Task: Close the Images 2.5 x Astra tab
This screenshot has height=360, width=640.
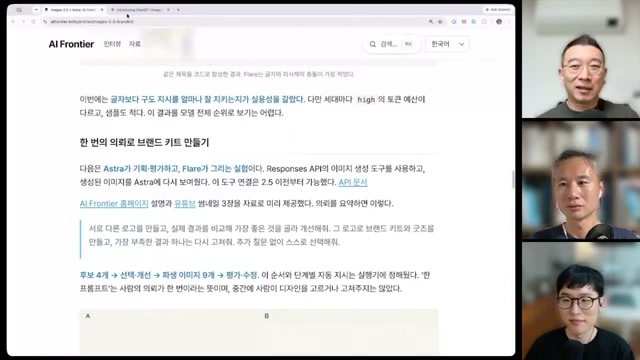Action: 102,9
